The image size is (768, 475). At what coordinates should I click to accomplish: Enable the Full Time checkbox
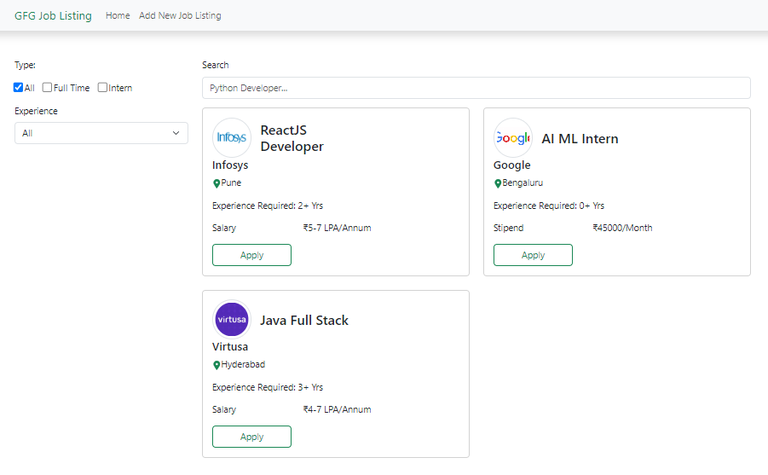point(47,88)
